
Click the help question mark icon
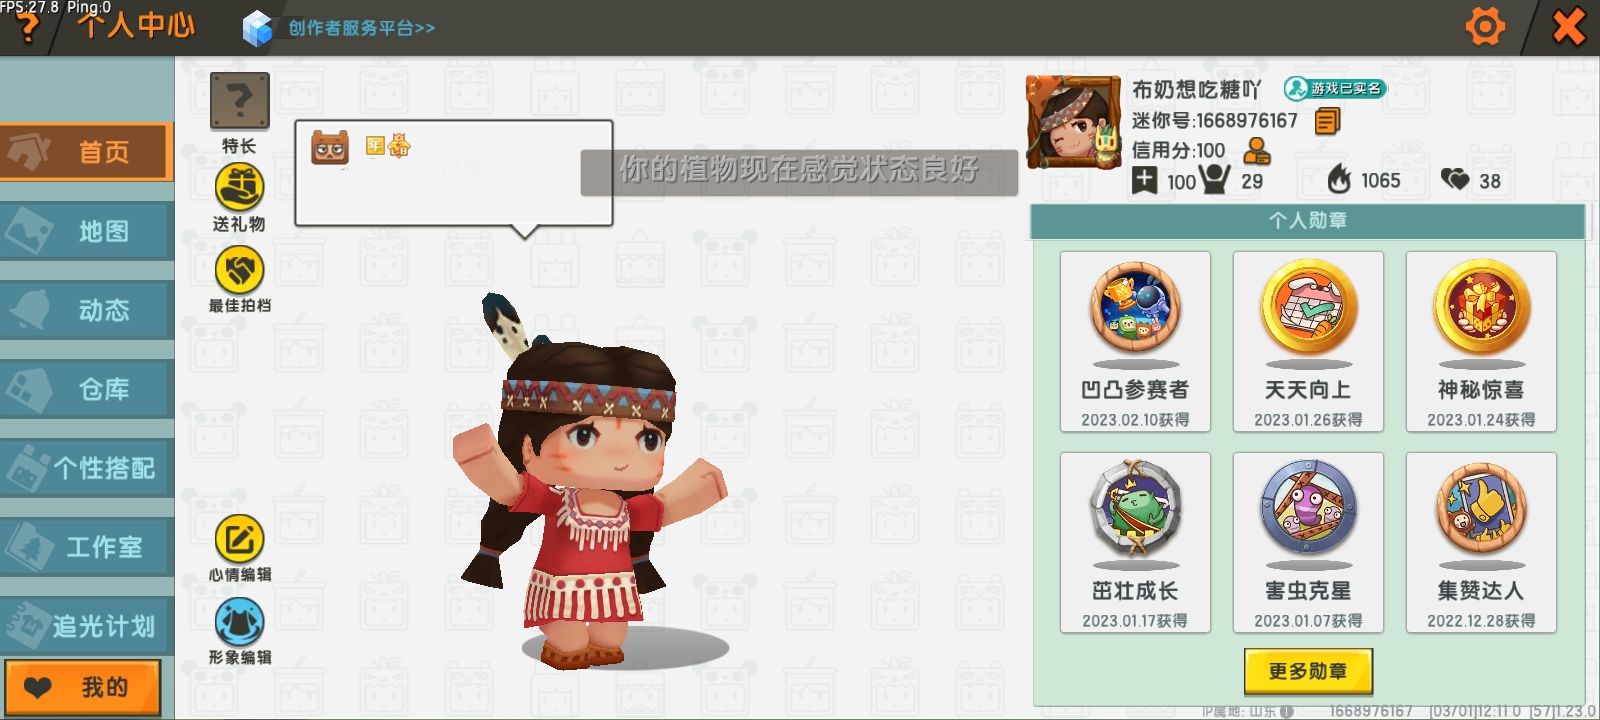[x=27, y=29]
